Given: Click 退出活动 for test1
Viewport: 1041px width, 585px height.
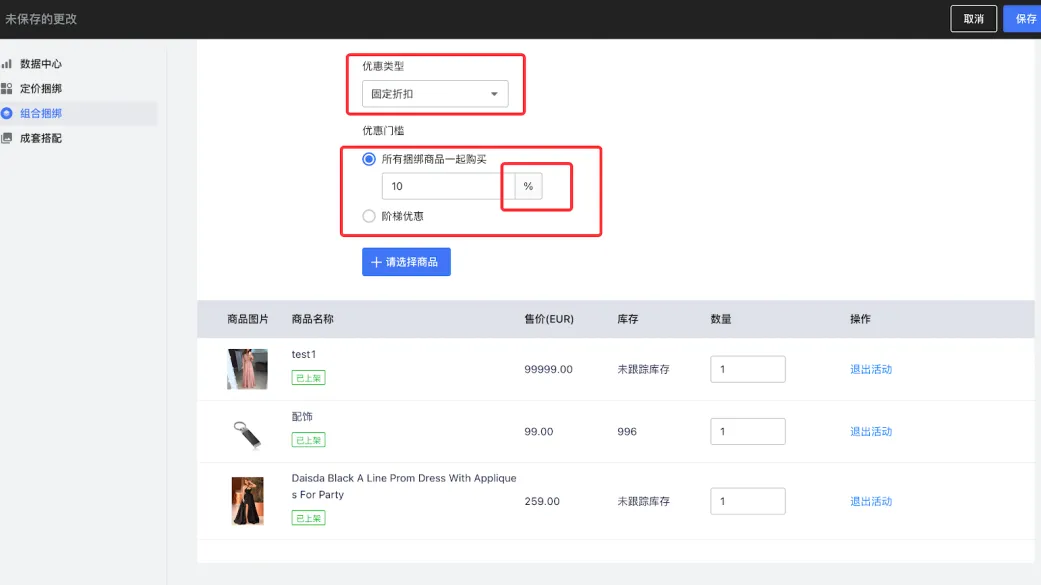Looking at the screenshot, I should [871, 369].
